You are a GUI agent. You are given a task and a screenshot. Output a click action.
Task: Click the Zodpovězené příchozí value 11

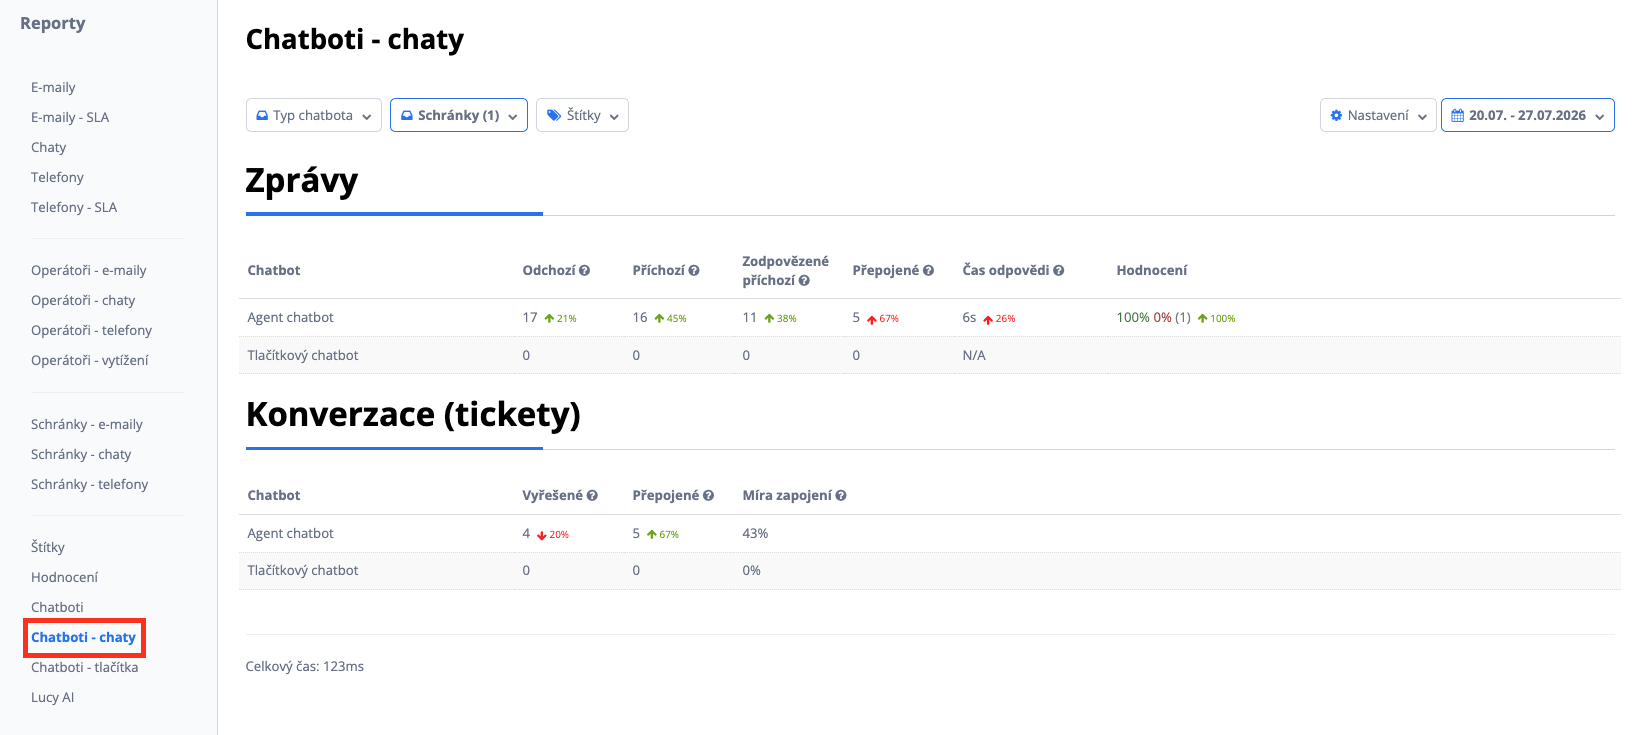pyautogui.click(x=750, y=317)
